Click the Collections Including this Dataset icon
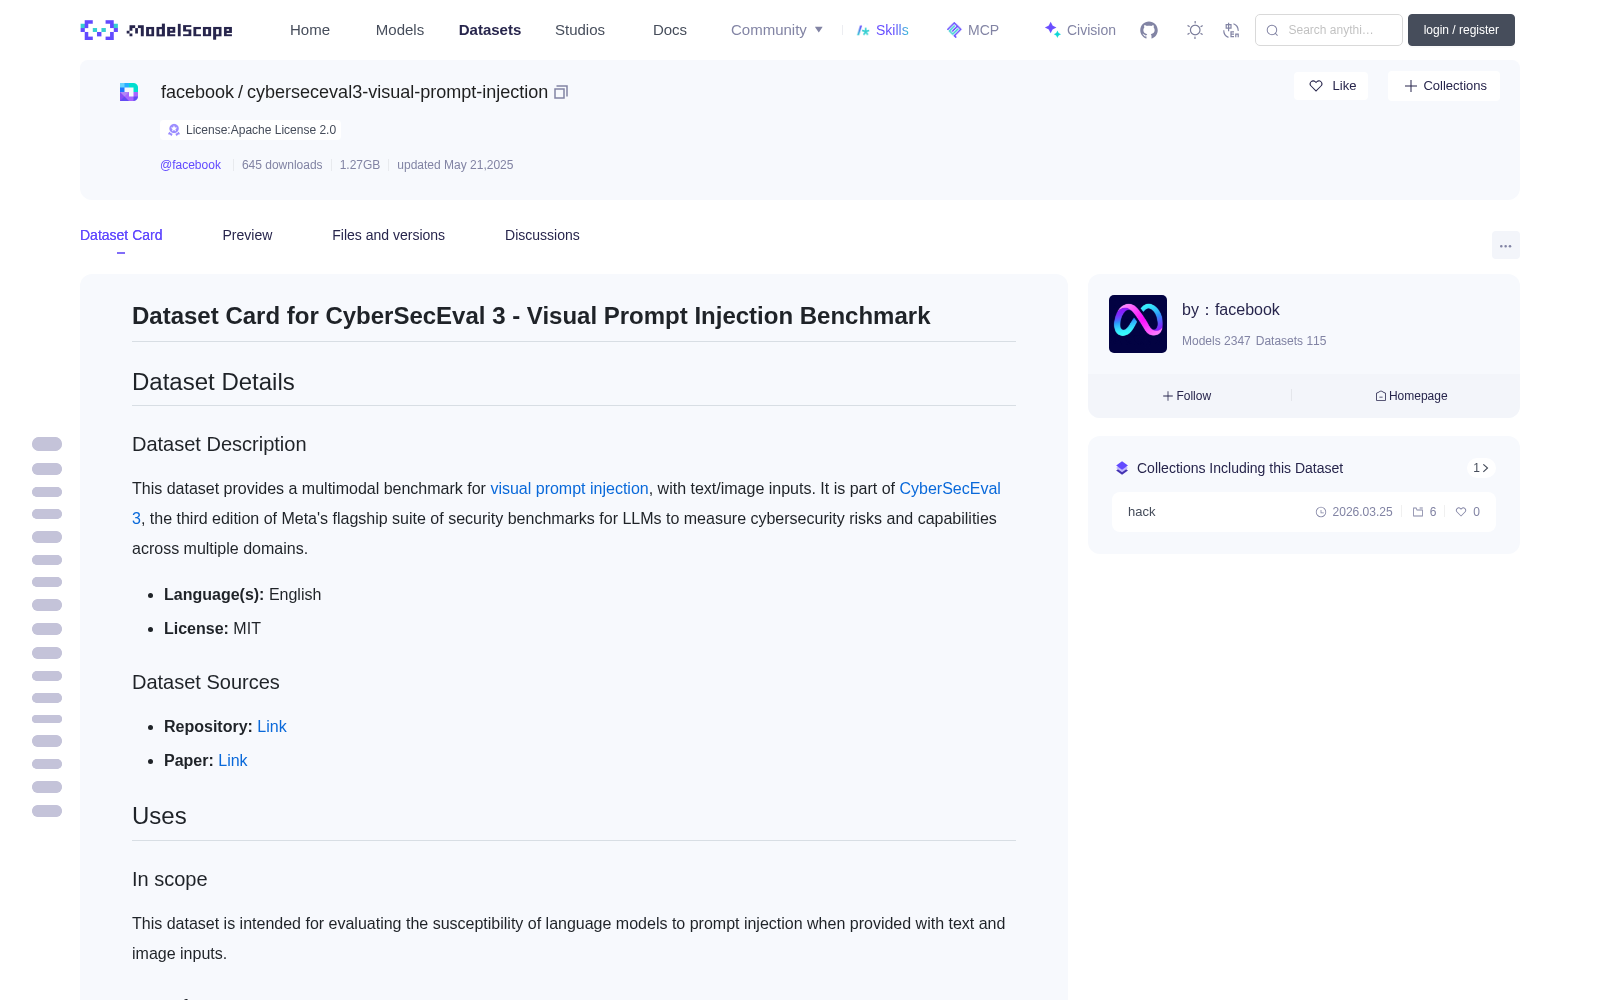This screenshot has width=1600, height=1000. [1122, 468]
